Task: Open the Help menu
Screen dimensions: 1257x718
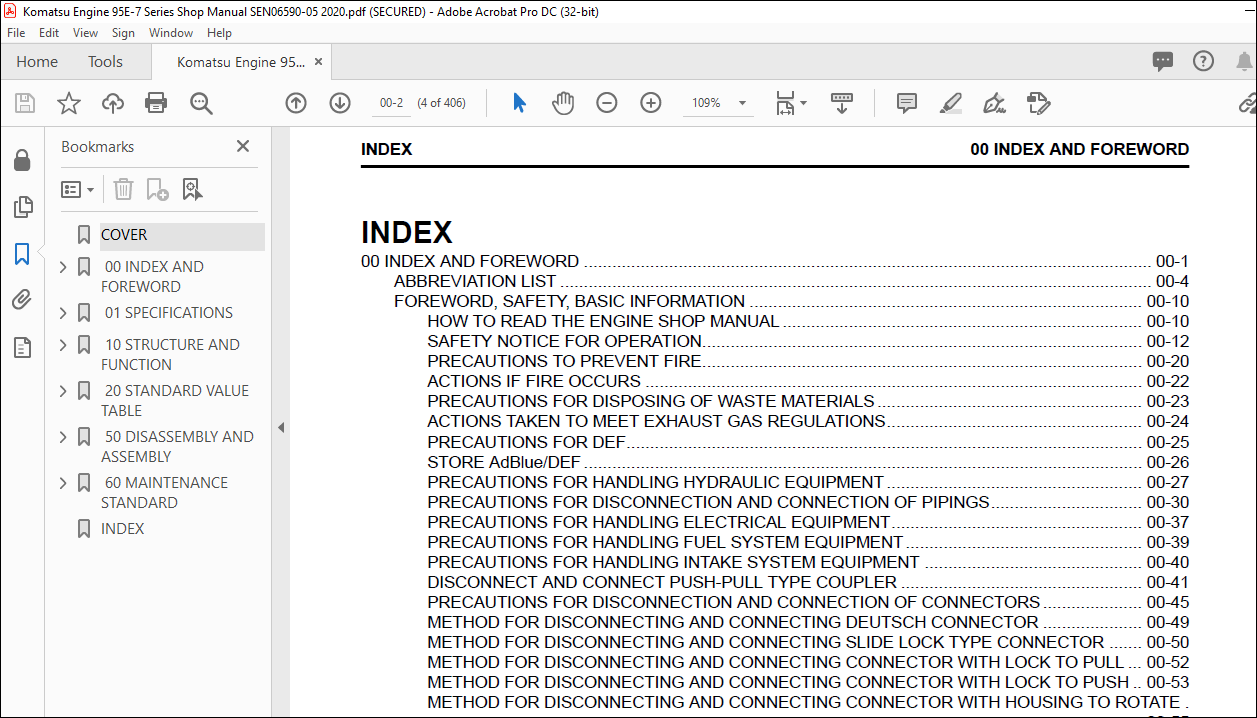Action: click(x=219, y=33)
